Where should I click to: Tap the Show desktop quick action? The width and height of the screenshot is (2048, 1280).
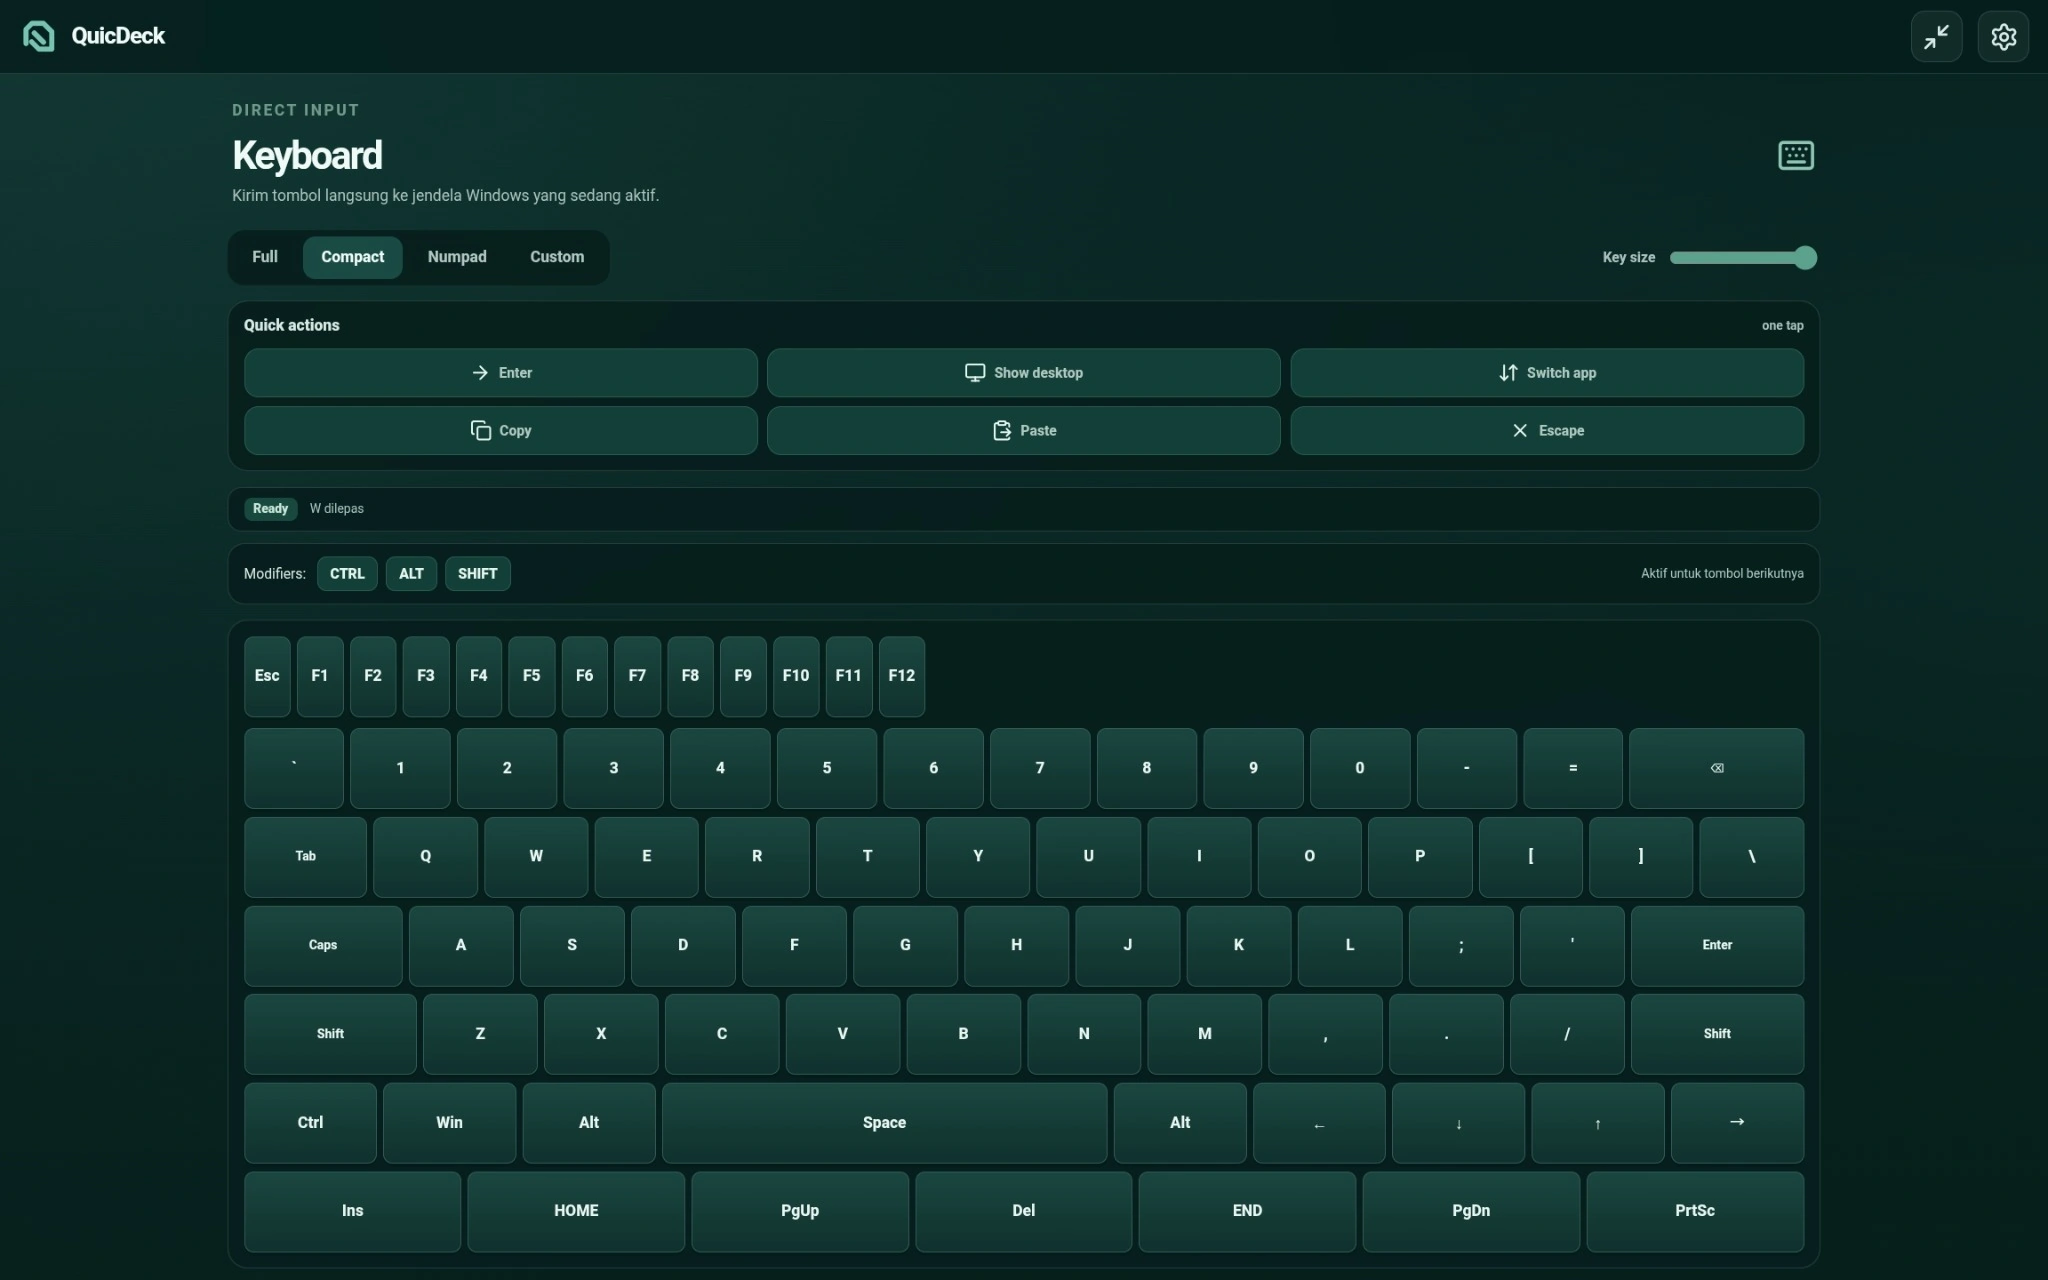tap(1023, 373)
